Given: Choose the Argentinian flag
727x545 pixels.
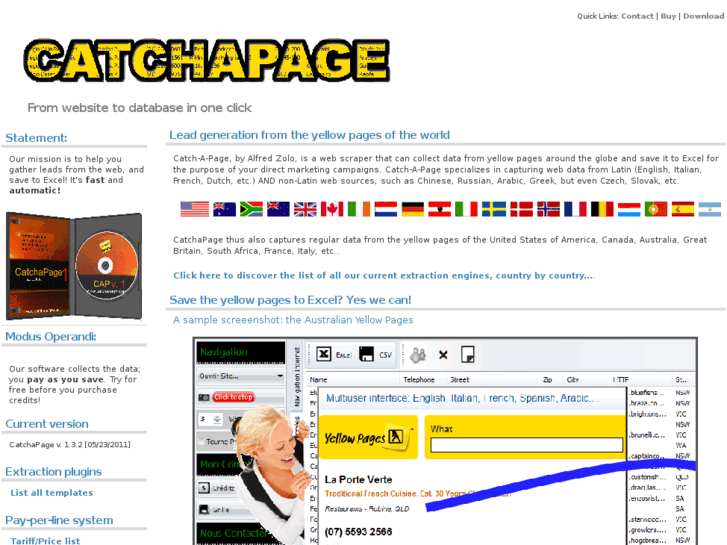Looking at the screenshot, I should [710, 209].
